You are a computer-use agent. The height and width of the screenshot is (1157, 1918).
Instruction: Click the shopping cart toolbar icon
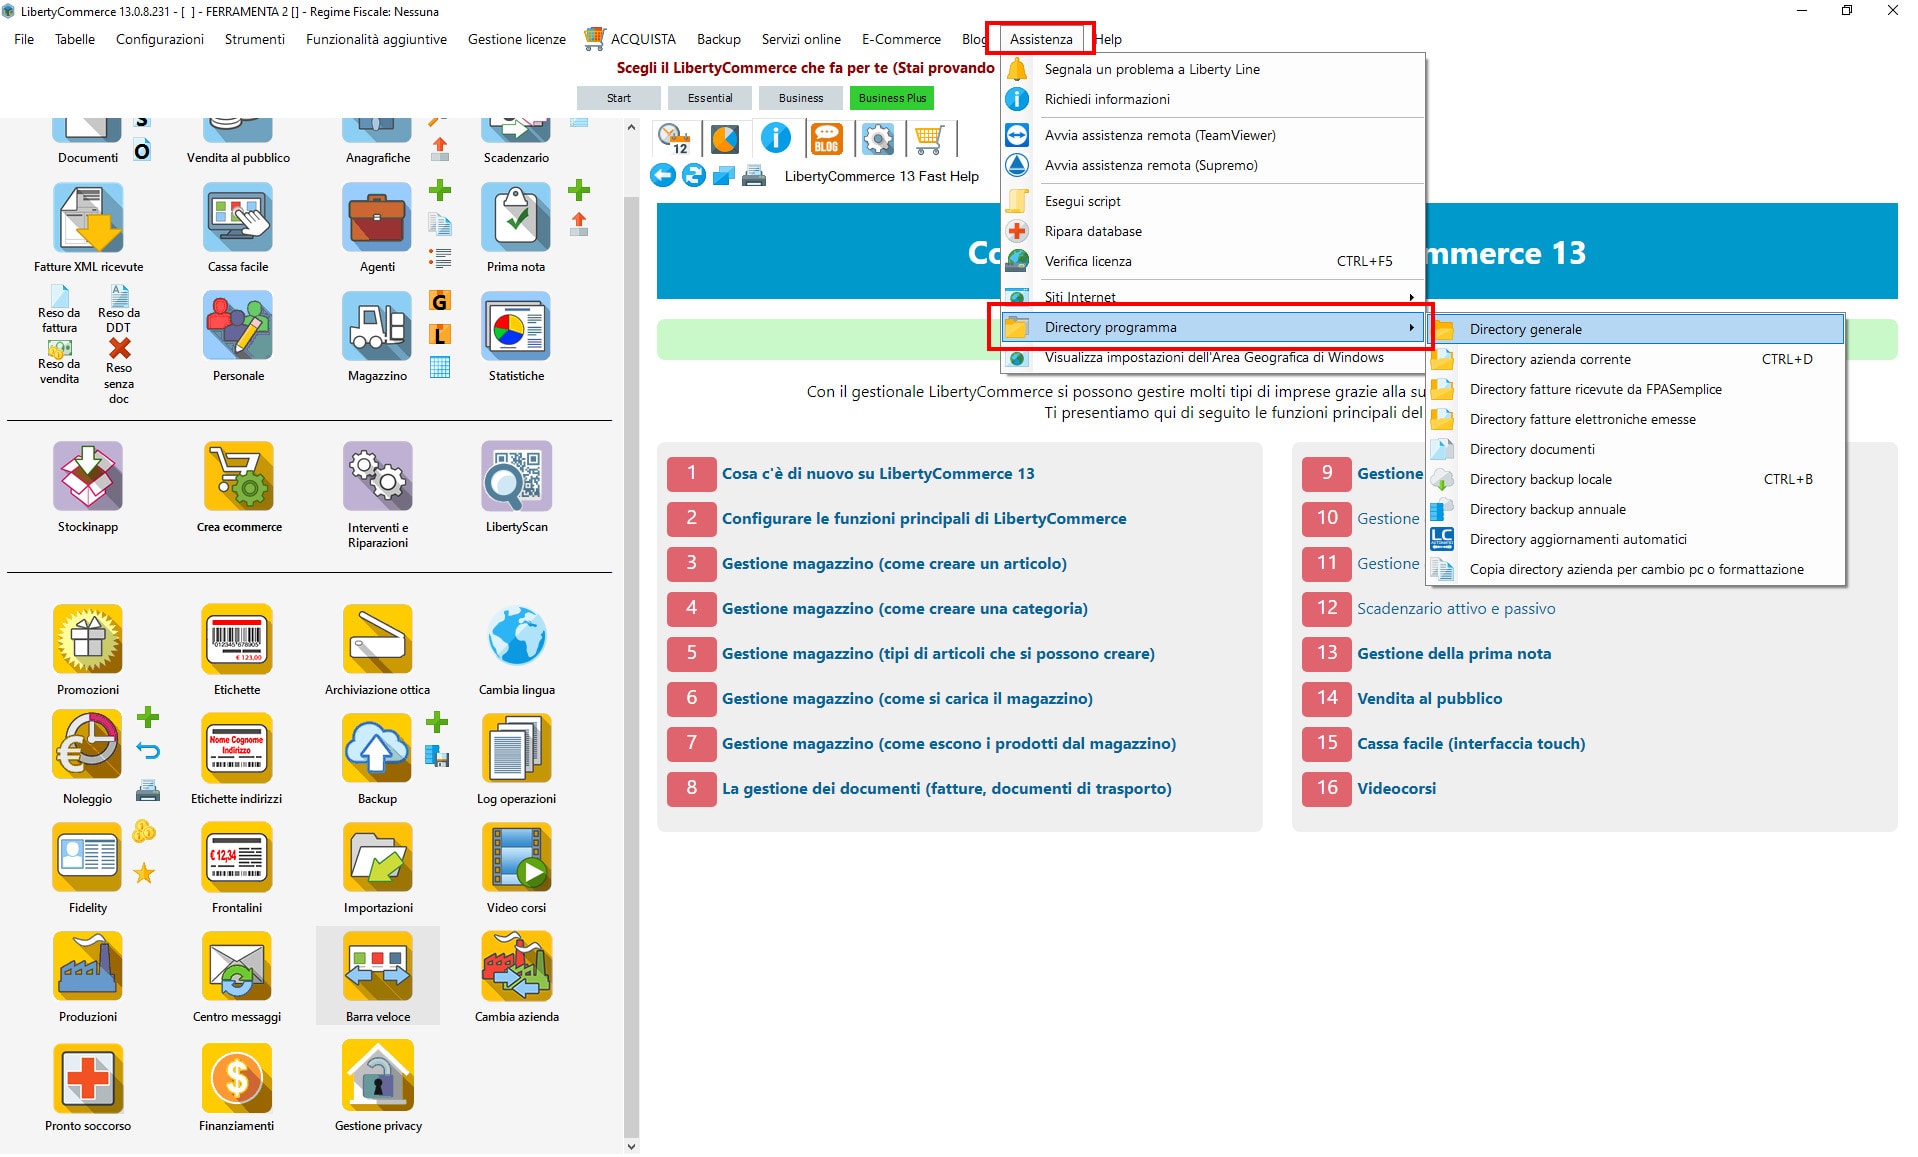point(928,139)
